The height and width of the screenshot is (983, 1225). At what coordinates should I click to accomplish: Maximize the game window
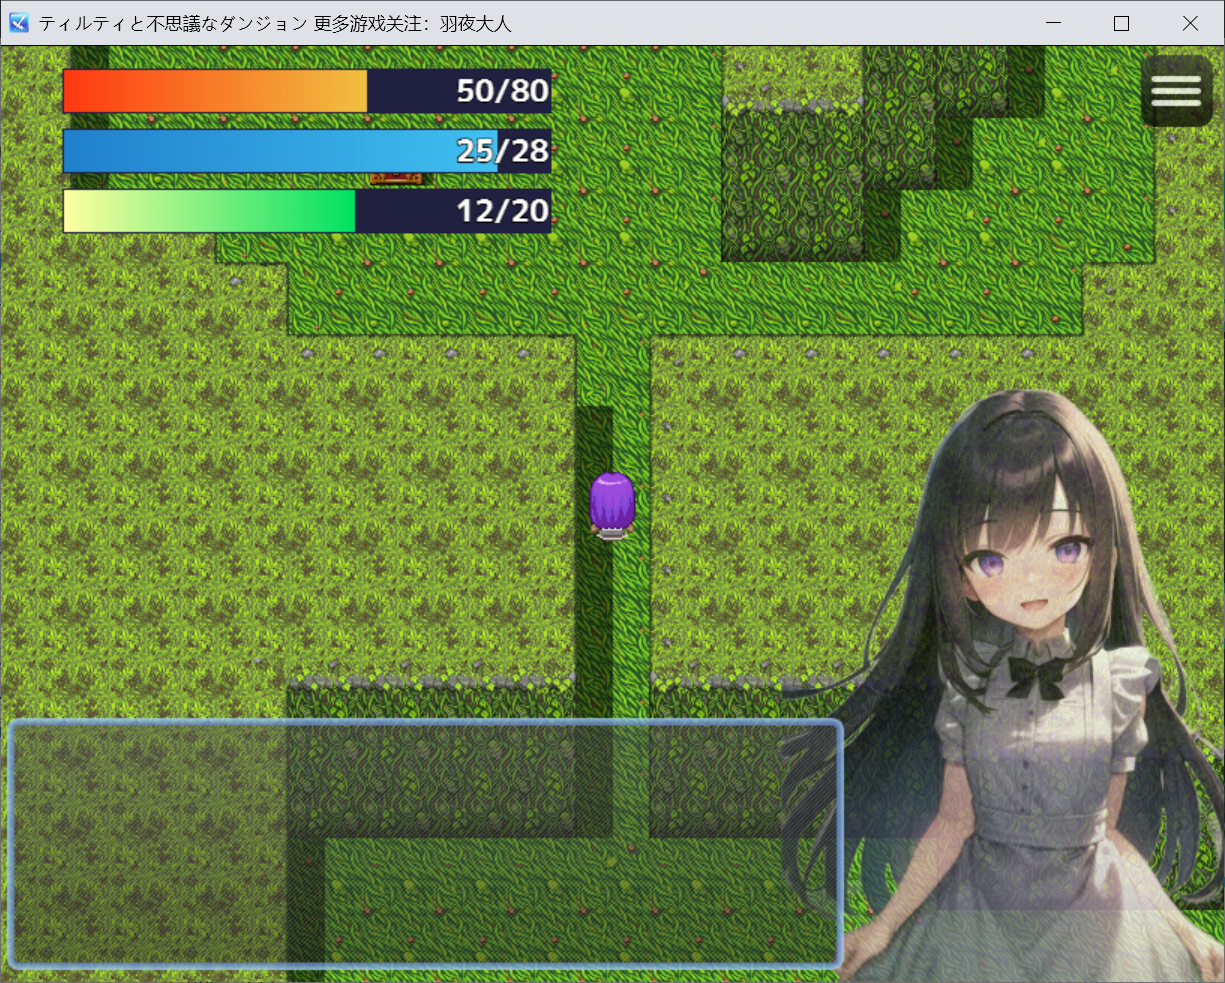click(x=1121, y=23)
